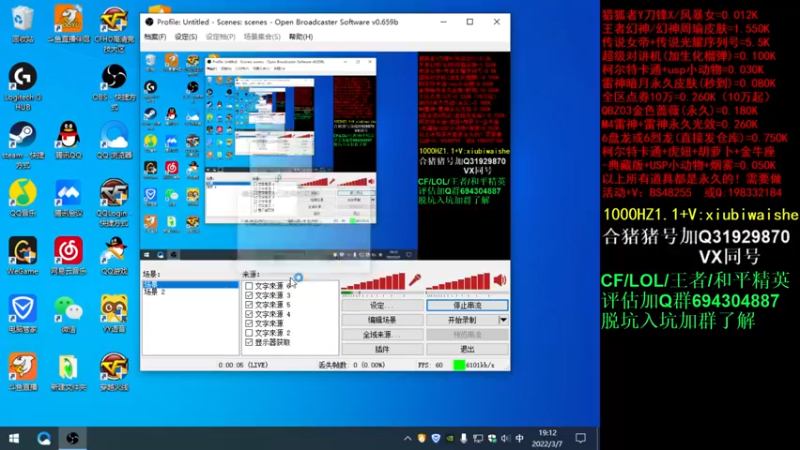Screen dimensions: 800x450
Task: Open the Steam desktop shortcut
Action: tap(22, 144)
